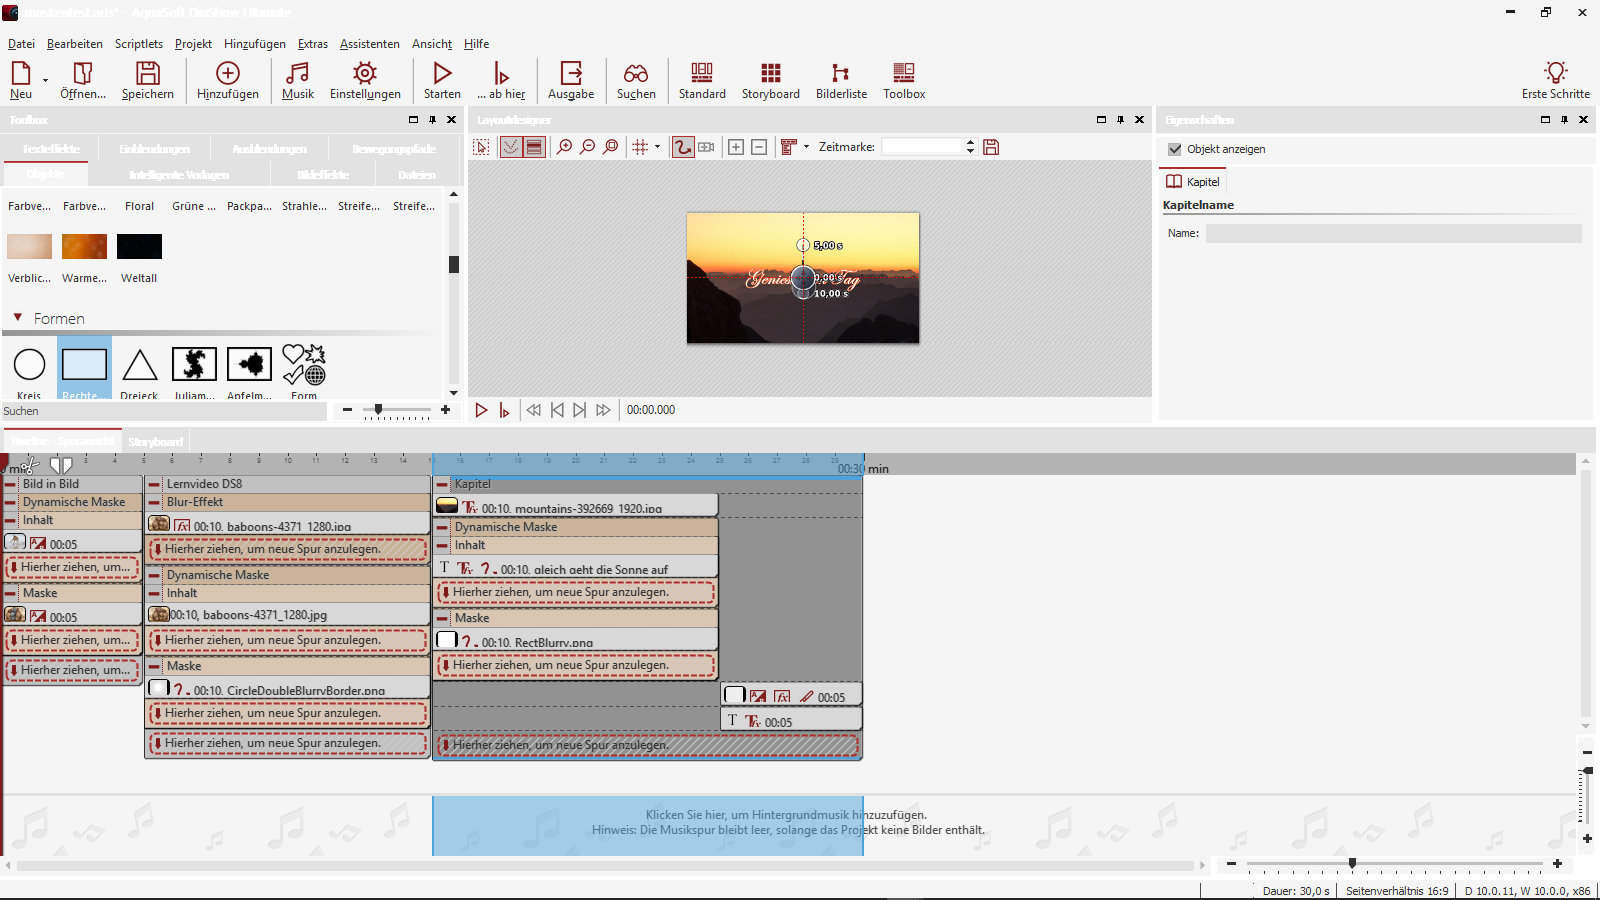Click the Musik toolbar icon
Screen dimensions: 1600x900
tap(297, 80)
